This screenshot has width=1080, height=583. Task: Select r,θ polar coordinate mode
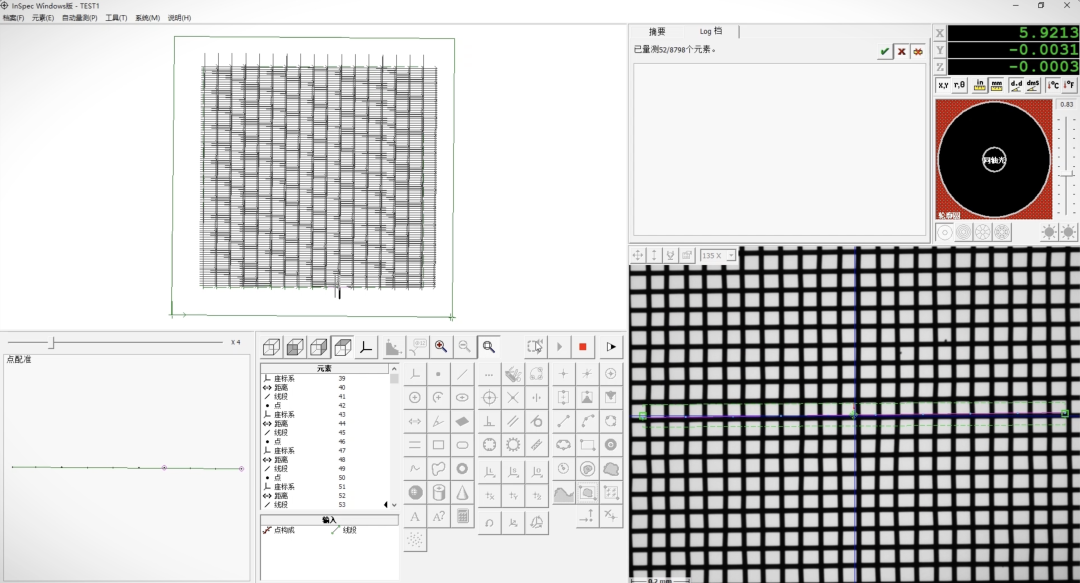click(959, 85)
